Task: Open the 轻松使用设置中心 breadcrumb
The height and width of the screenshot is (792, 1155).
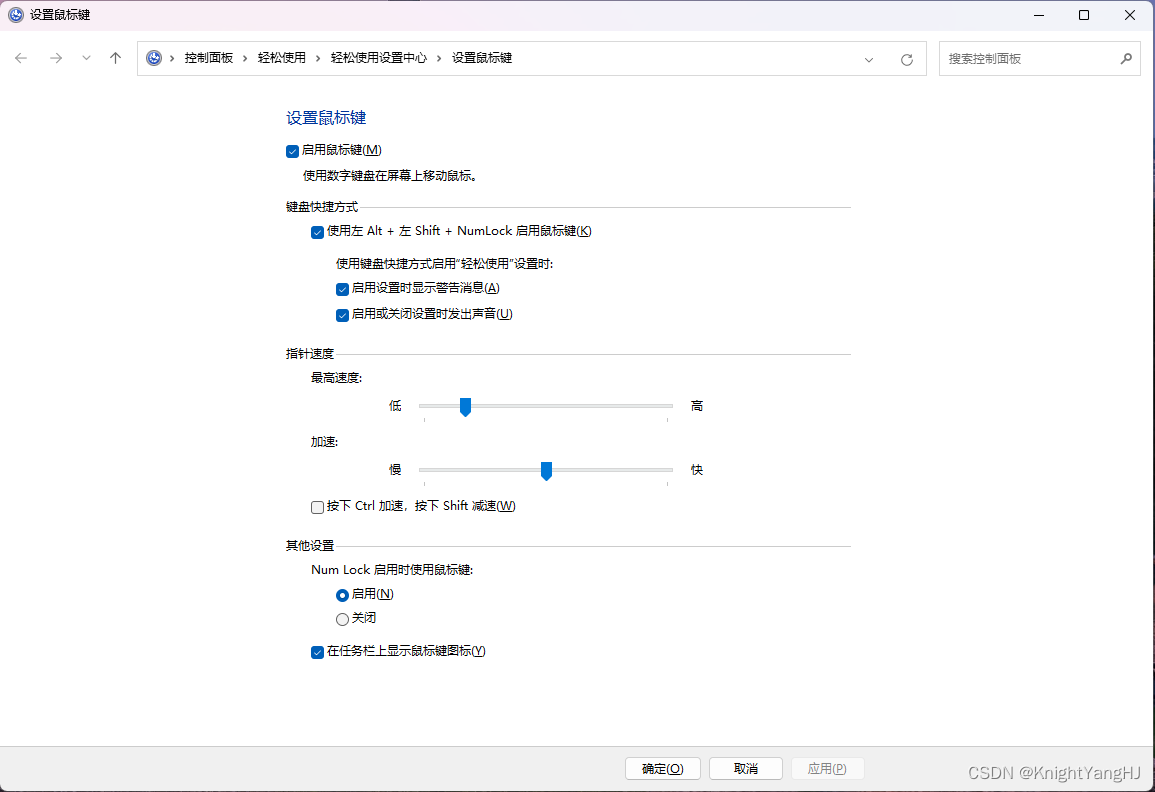Action: [x=379, y=57]
